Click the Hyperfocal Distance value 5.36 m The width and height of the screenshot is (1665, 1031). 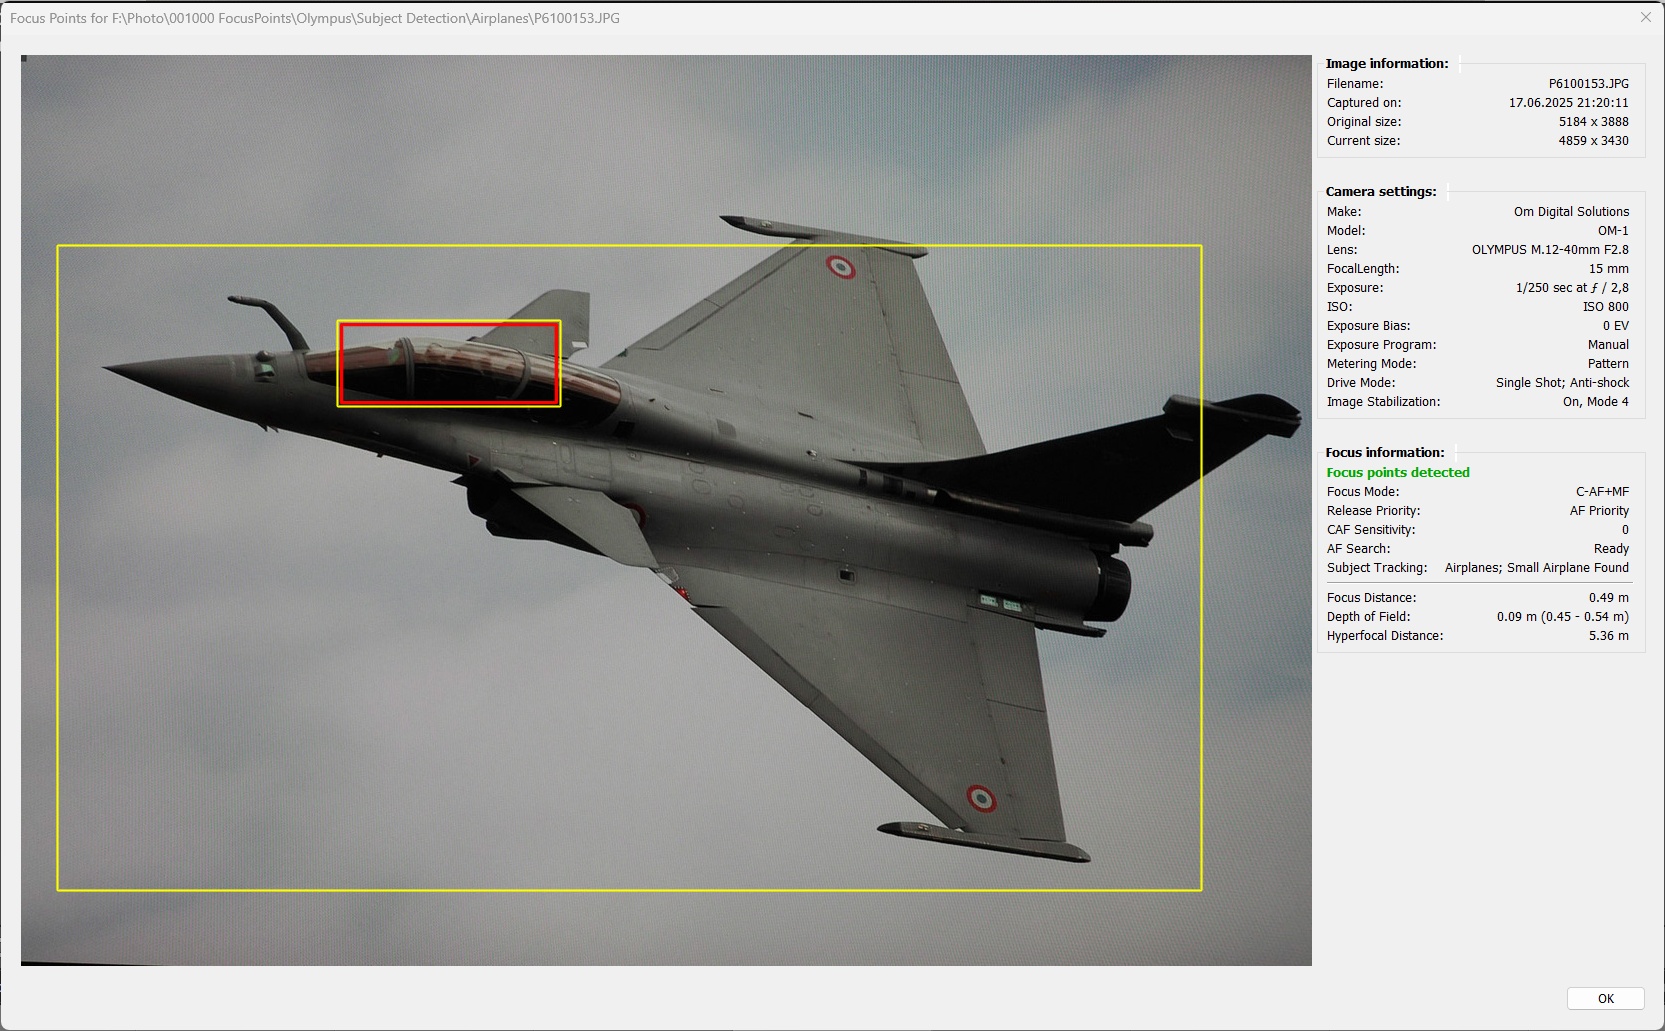point(1608,636)
